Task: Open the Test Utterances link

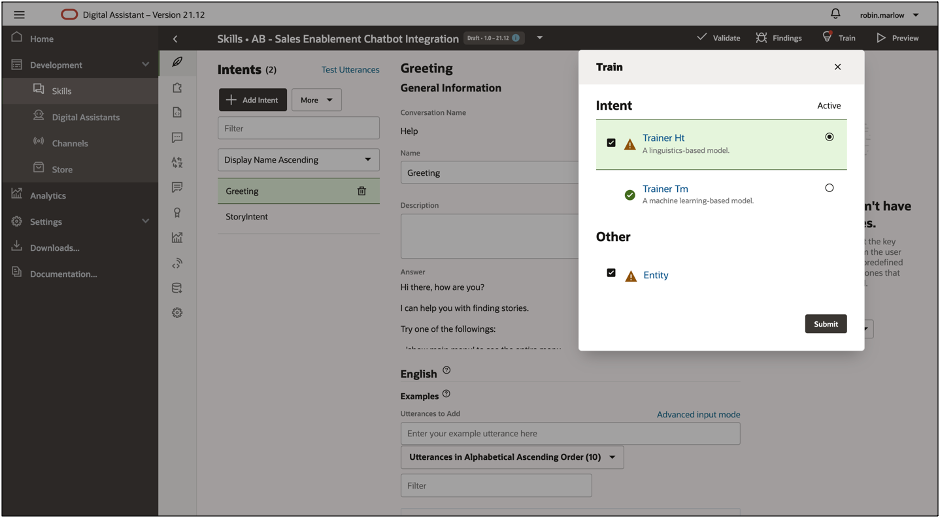Action: 350,70
